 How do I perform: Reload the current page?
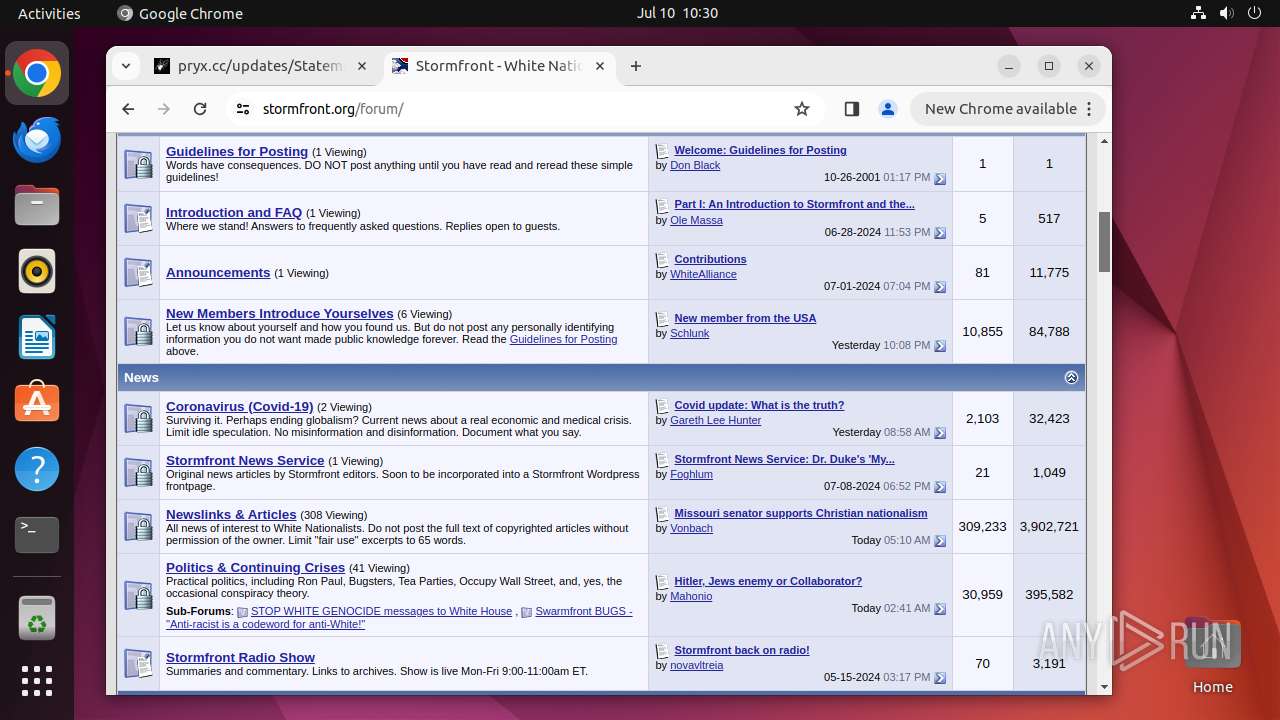(x=200, y=109)
